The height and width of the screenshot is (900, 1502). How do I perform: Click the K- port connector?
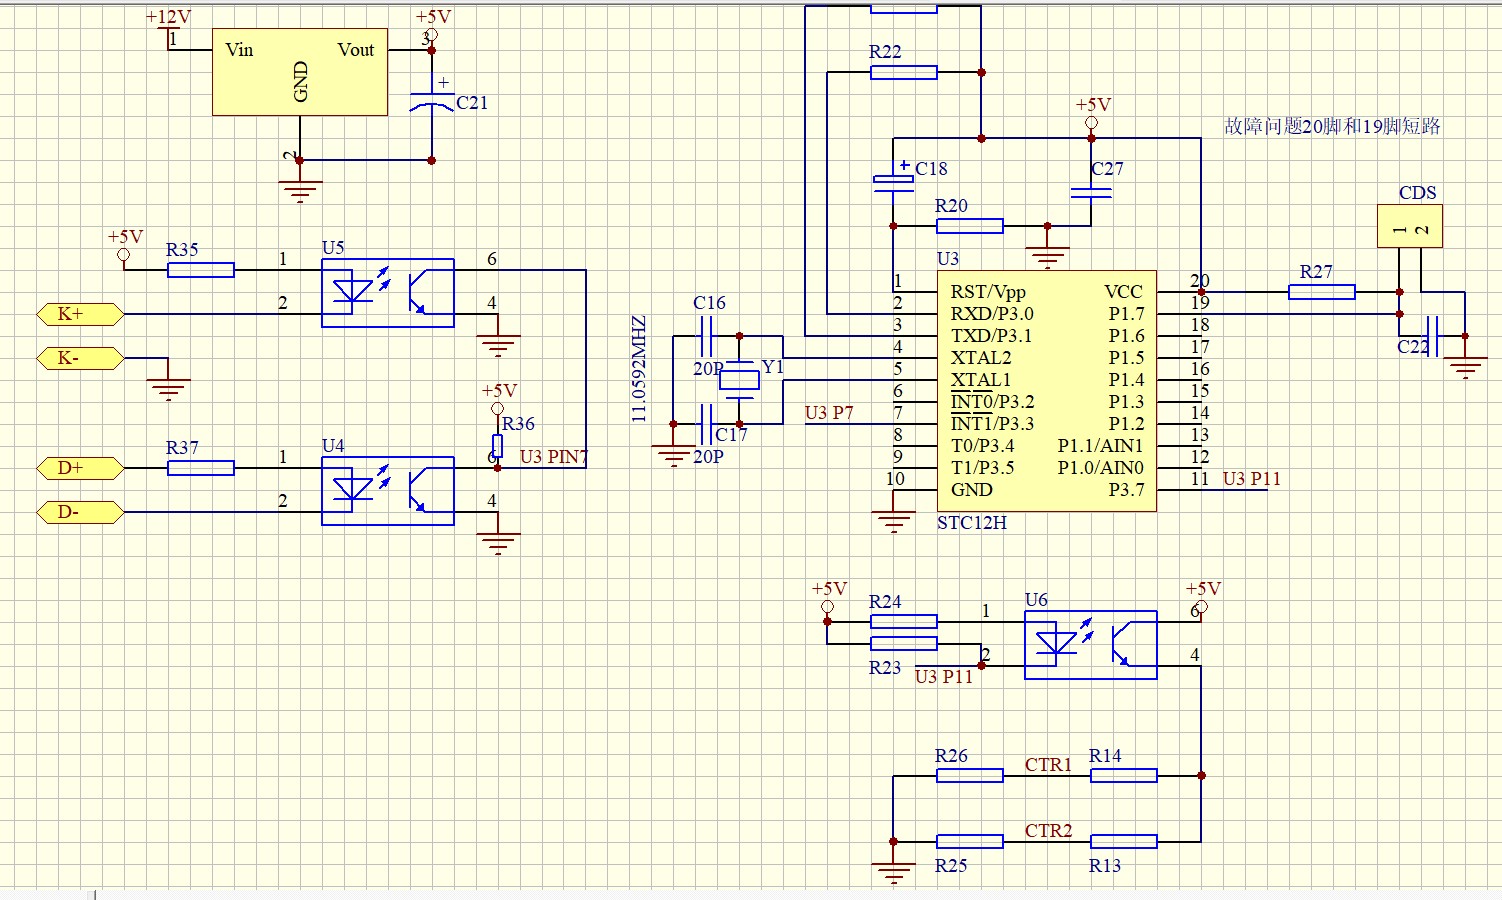point(79,358)
